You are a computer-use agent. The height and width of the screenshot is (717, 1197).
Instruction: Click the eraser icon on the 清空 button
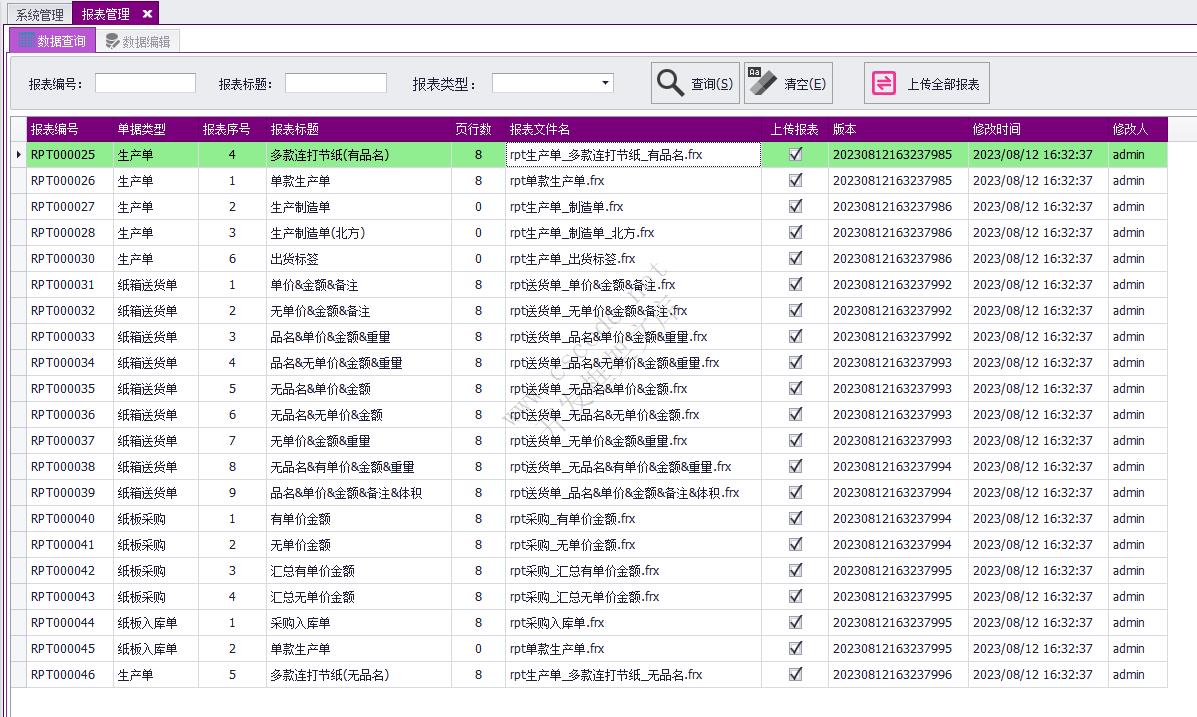[x=763, y=82]
